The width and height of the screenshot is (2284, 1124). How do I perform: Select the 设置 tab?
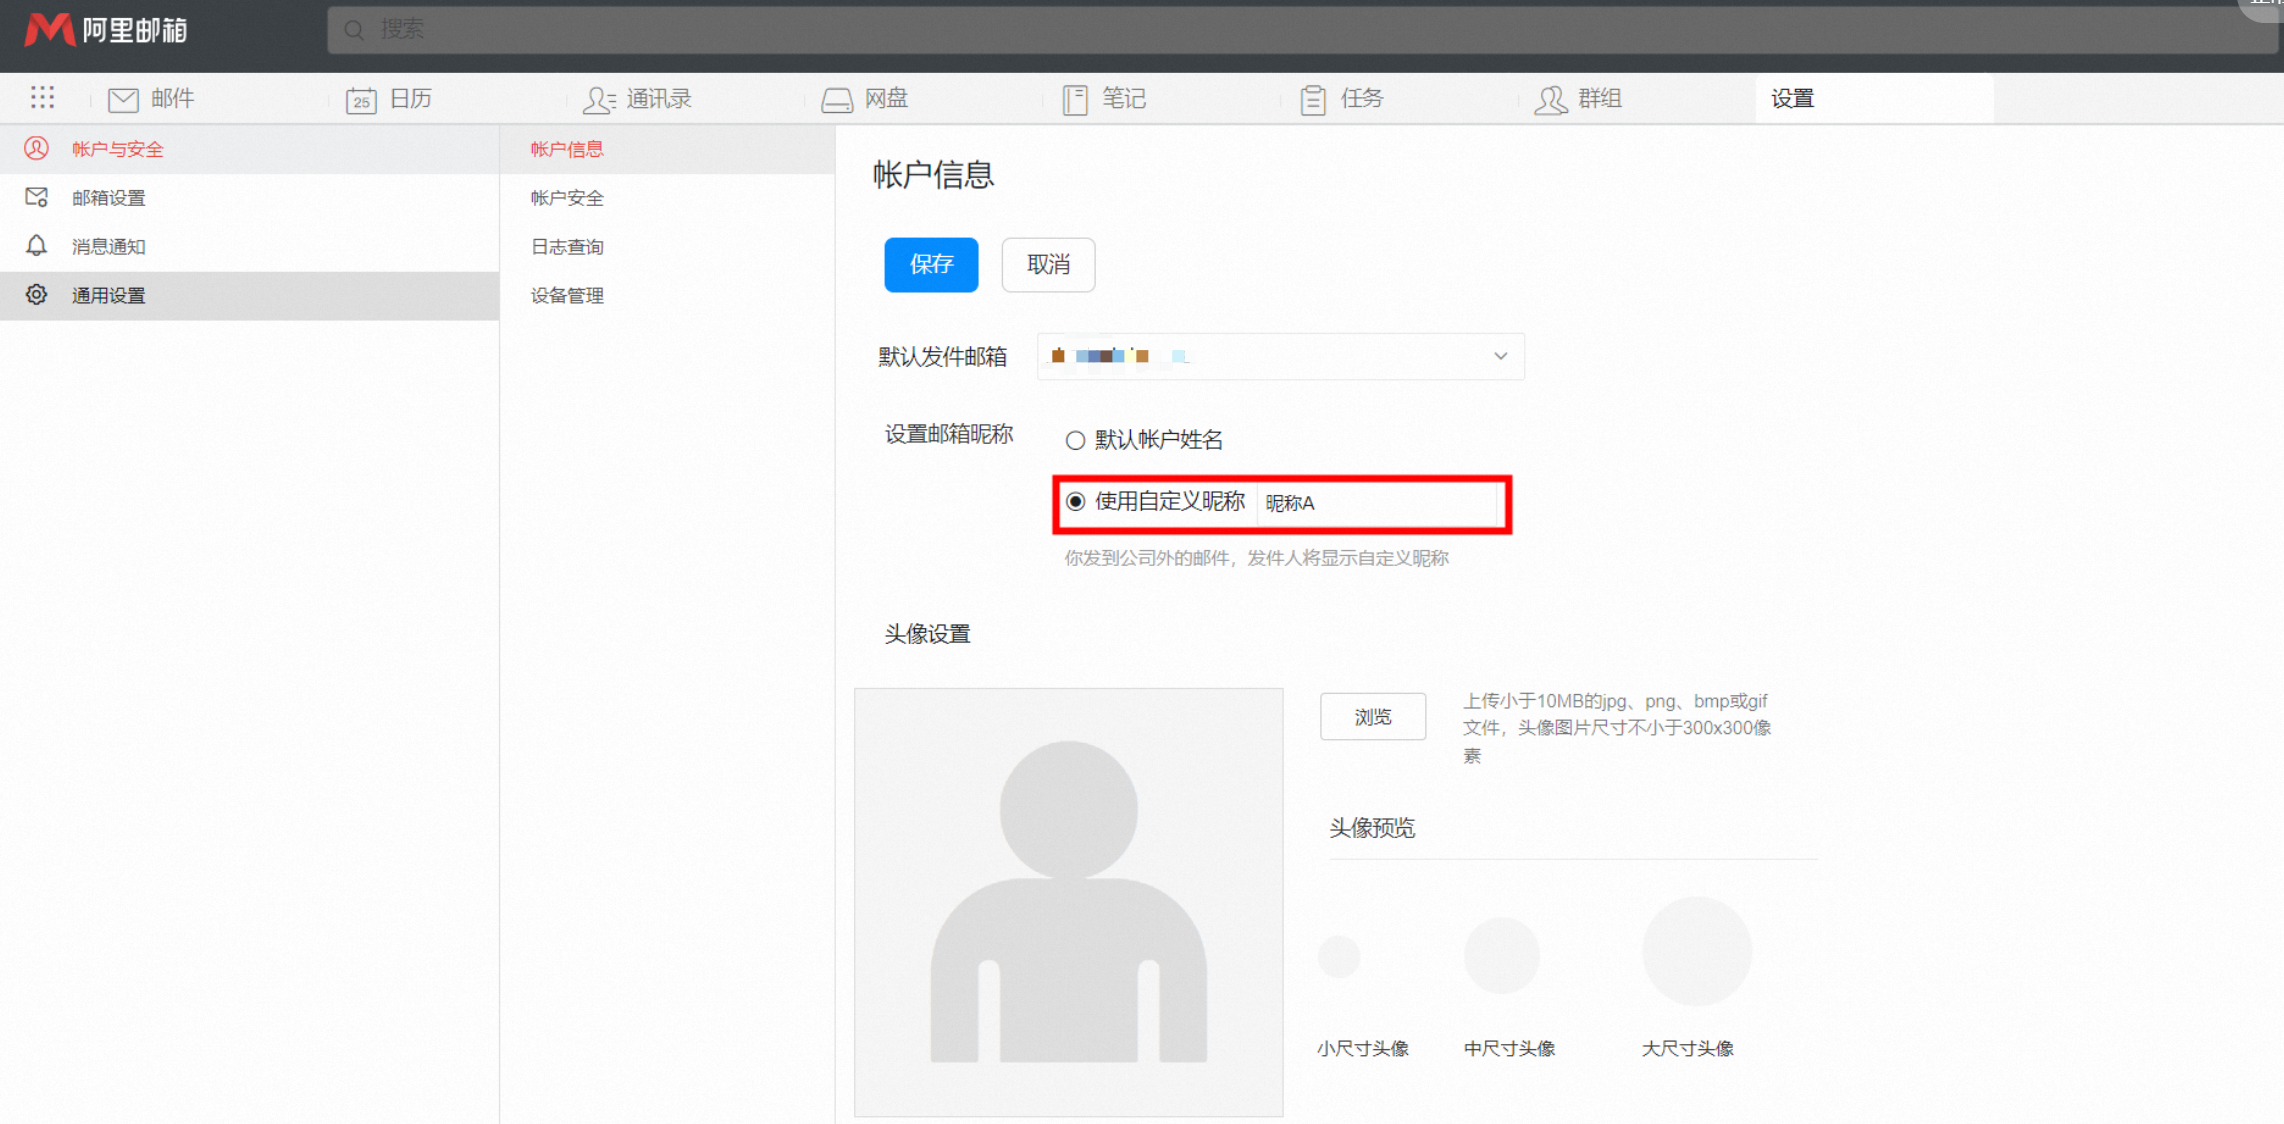coord(1874,99)
